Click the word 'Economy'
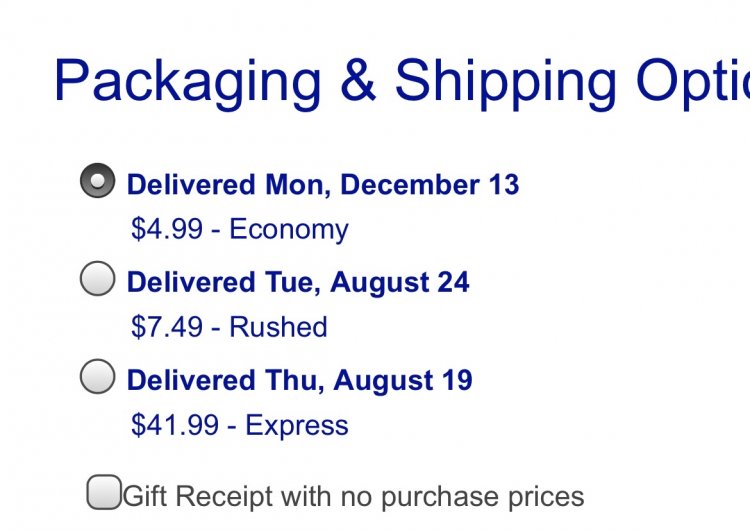Image resolution: width=750 pixels, height=531 pixels. [x=289, y=230]
